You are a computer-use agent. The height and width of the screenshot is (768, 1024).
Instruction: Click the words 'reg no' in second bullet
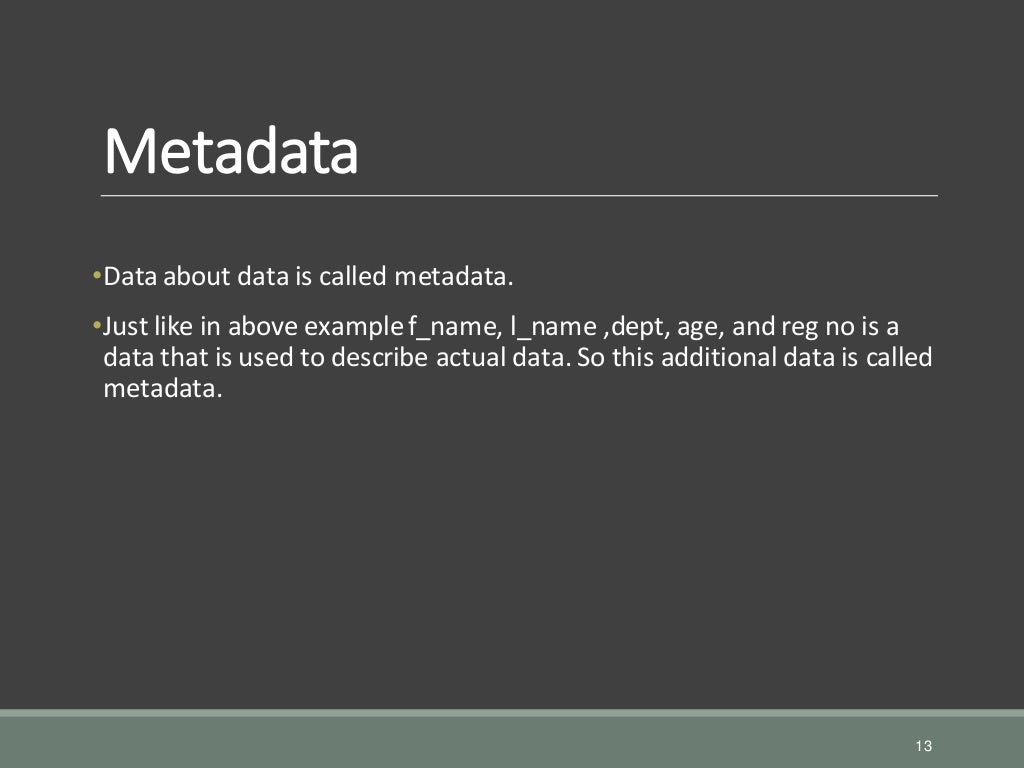(818, 327)
